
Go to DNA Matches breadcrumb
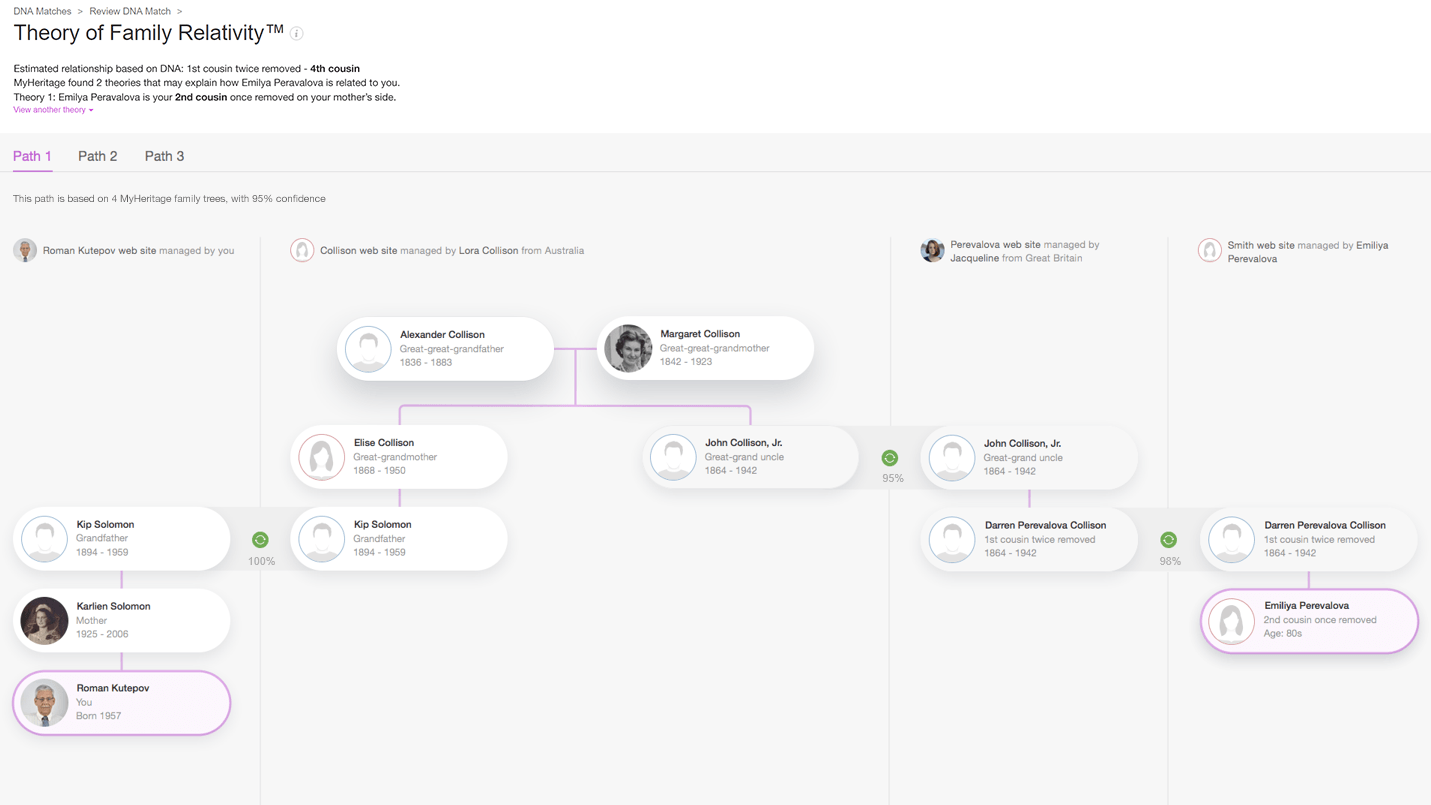click(x=42, y=11)
